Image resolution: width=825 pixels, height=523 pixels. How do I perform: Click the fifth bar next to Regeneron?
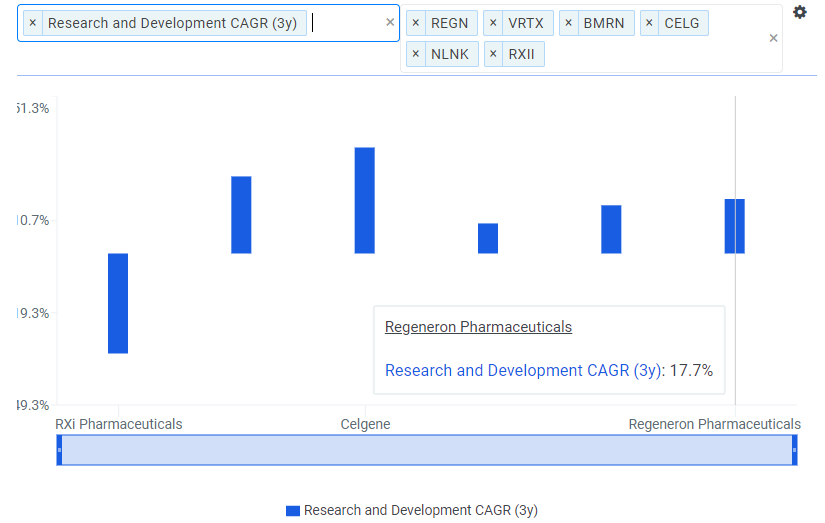(611, 229)
